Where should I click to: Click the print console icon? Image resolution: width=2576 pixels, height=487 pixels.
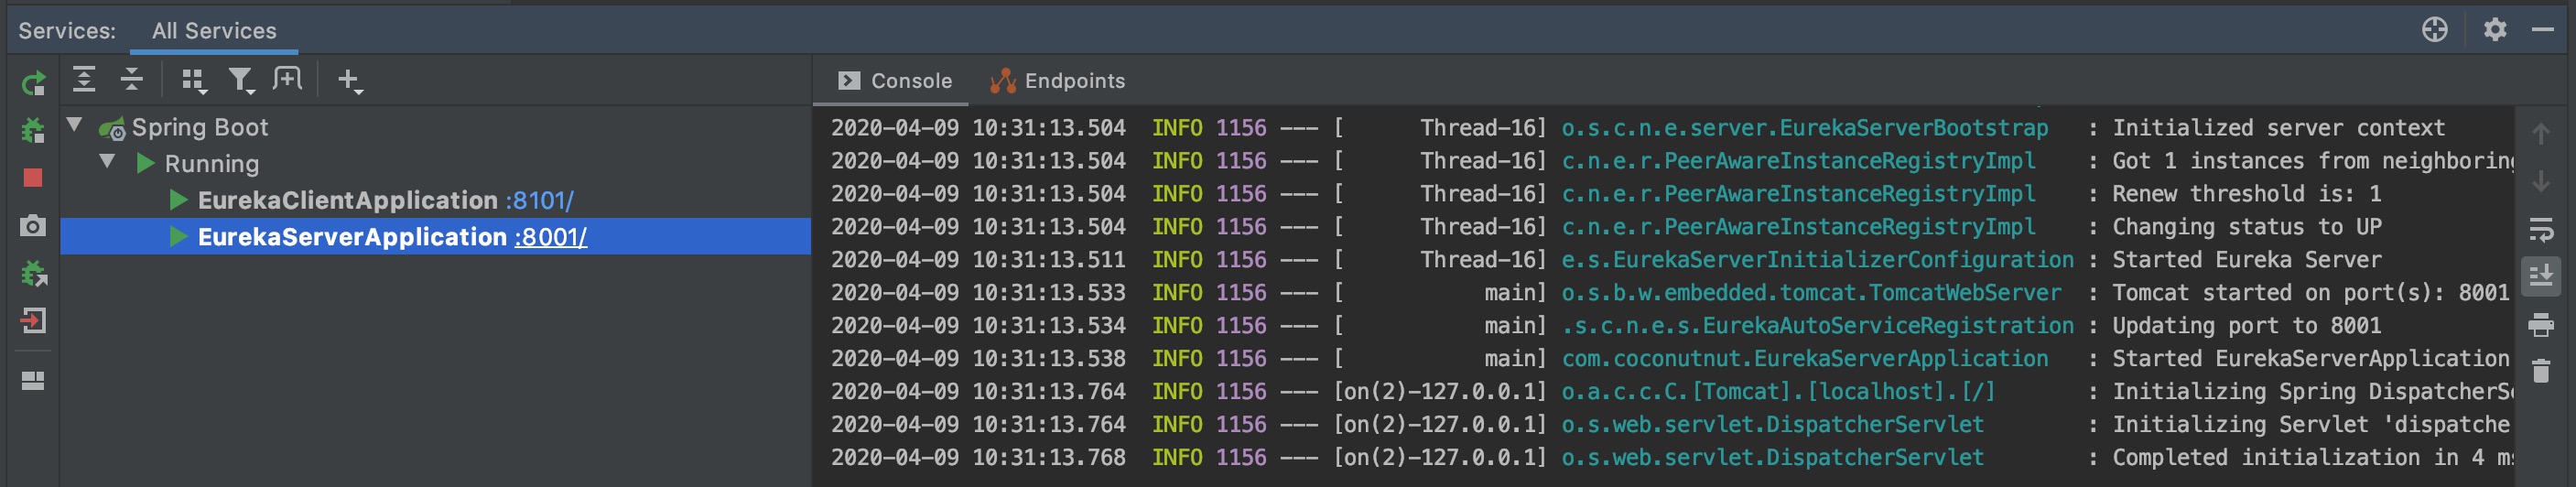click(2540, 324)
